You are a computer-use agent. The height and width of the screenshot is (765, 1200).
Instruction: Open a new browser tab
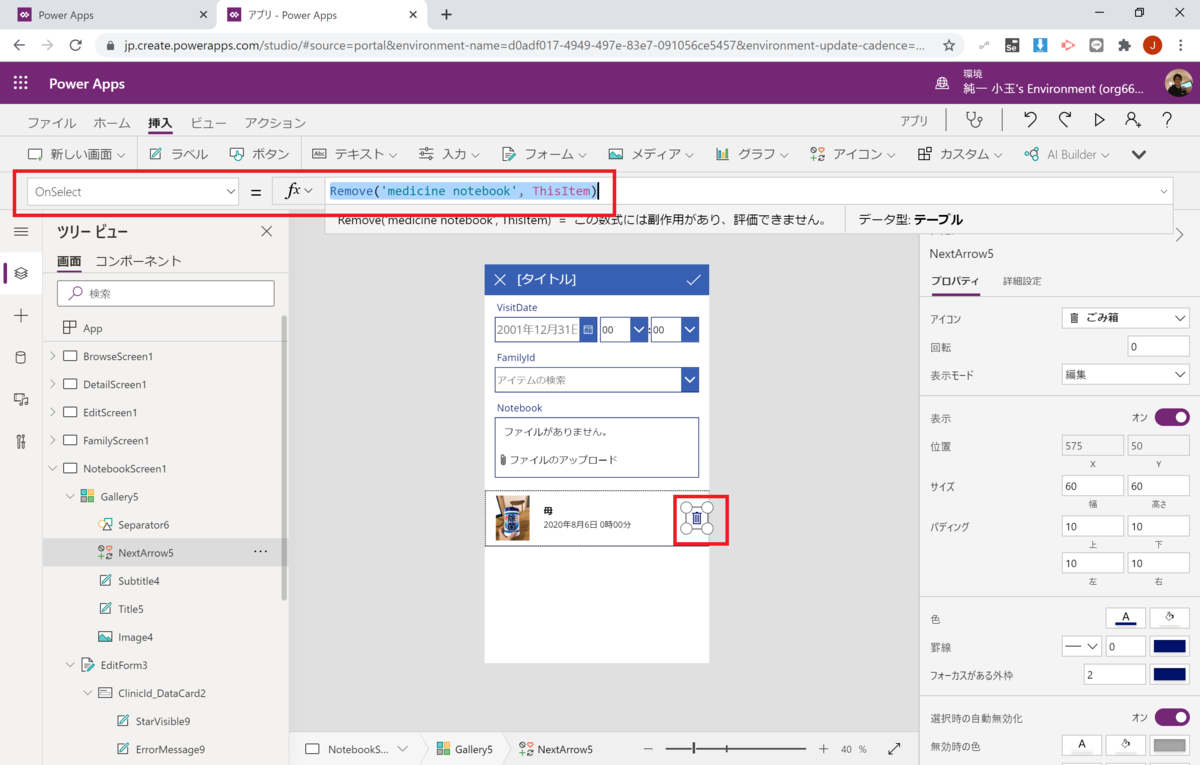pos(446,15)
